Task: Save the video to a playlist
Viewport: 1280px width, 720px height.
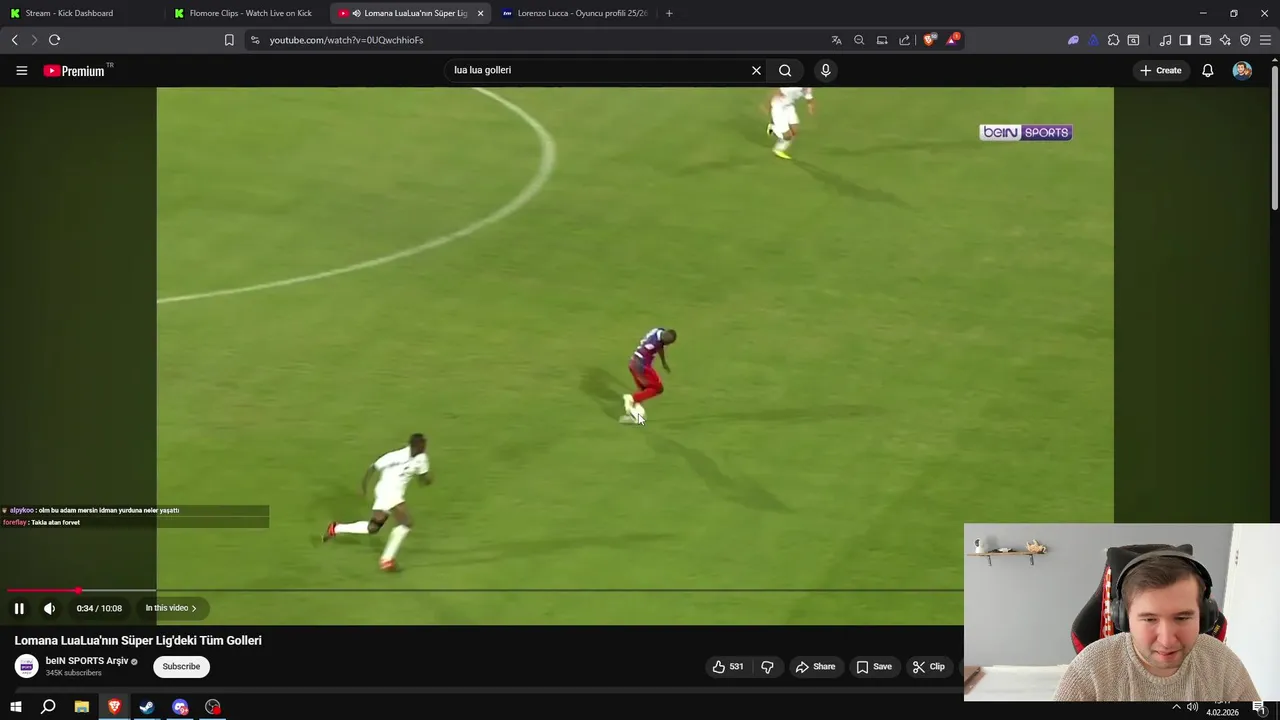Action: pyautogui.click(x=874, y=666)
